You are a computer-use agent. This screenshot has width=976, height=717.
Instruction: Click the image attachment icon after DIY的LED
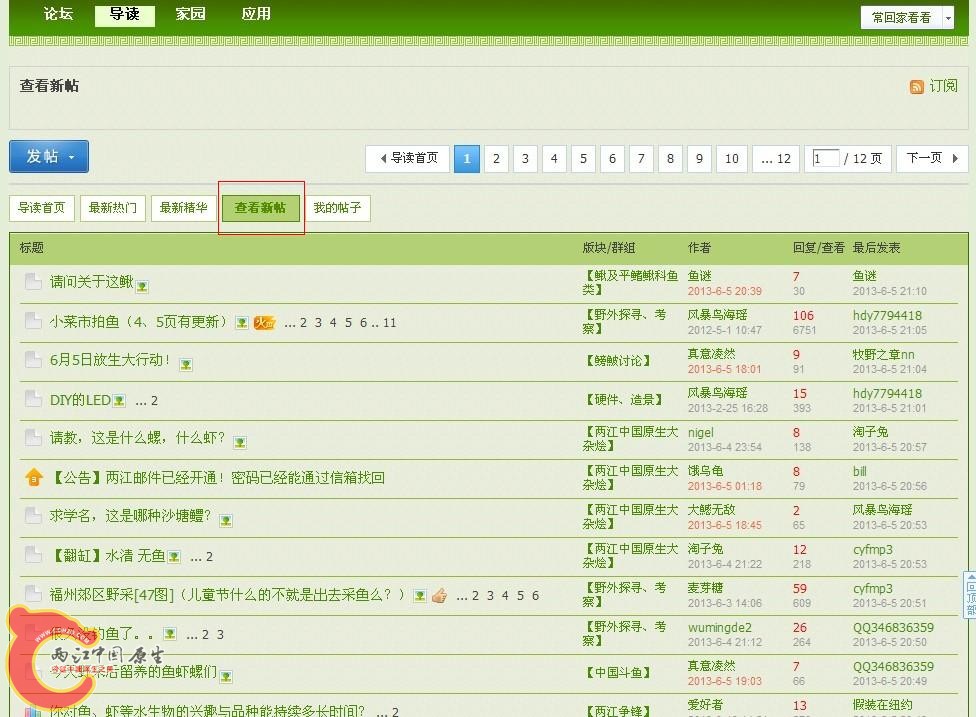(119, 401)
